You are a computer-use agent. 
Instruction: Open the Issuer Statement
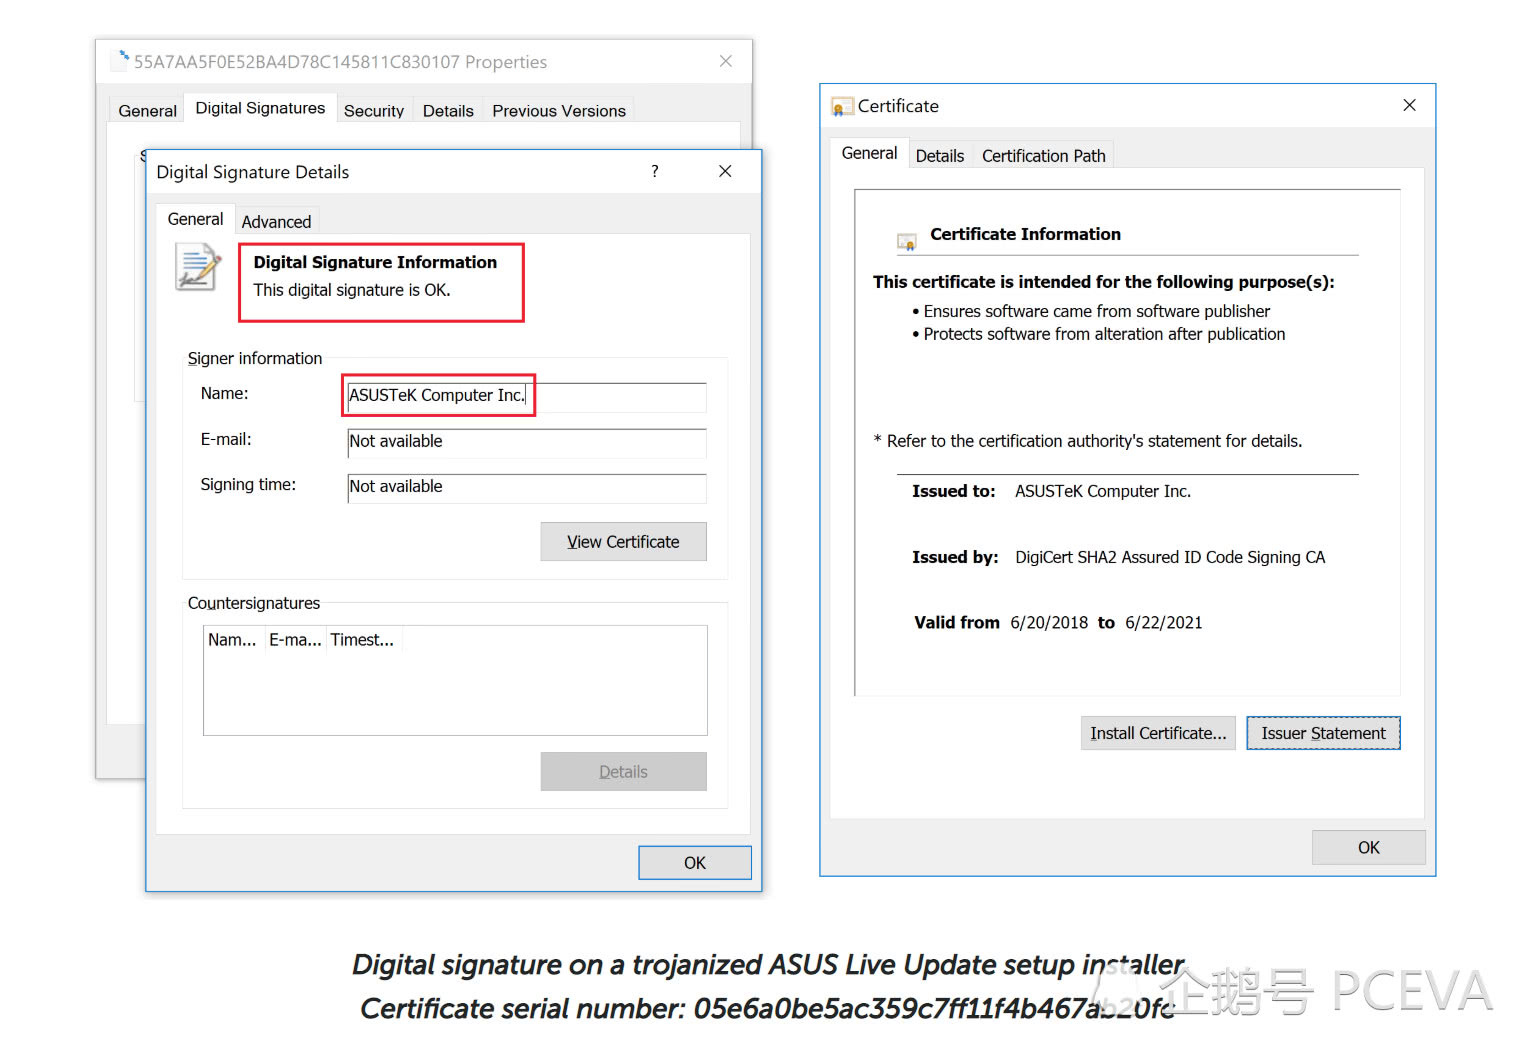point(1323,733)
